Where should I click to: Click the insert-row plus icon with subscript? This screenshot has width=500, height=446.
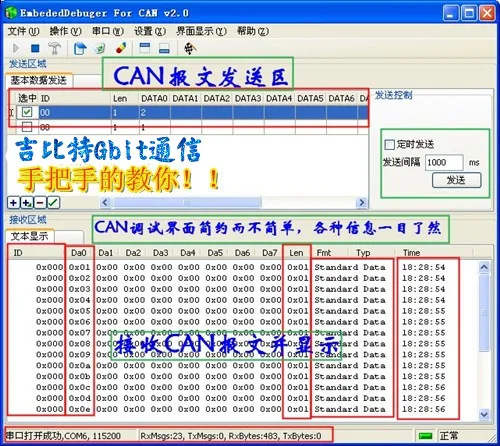coord(27,202)
